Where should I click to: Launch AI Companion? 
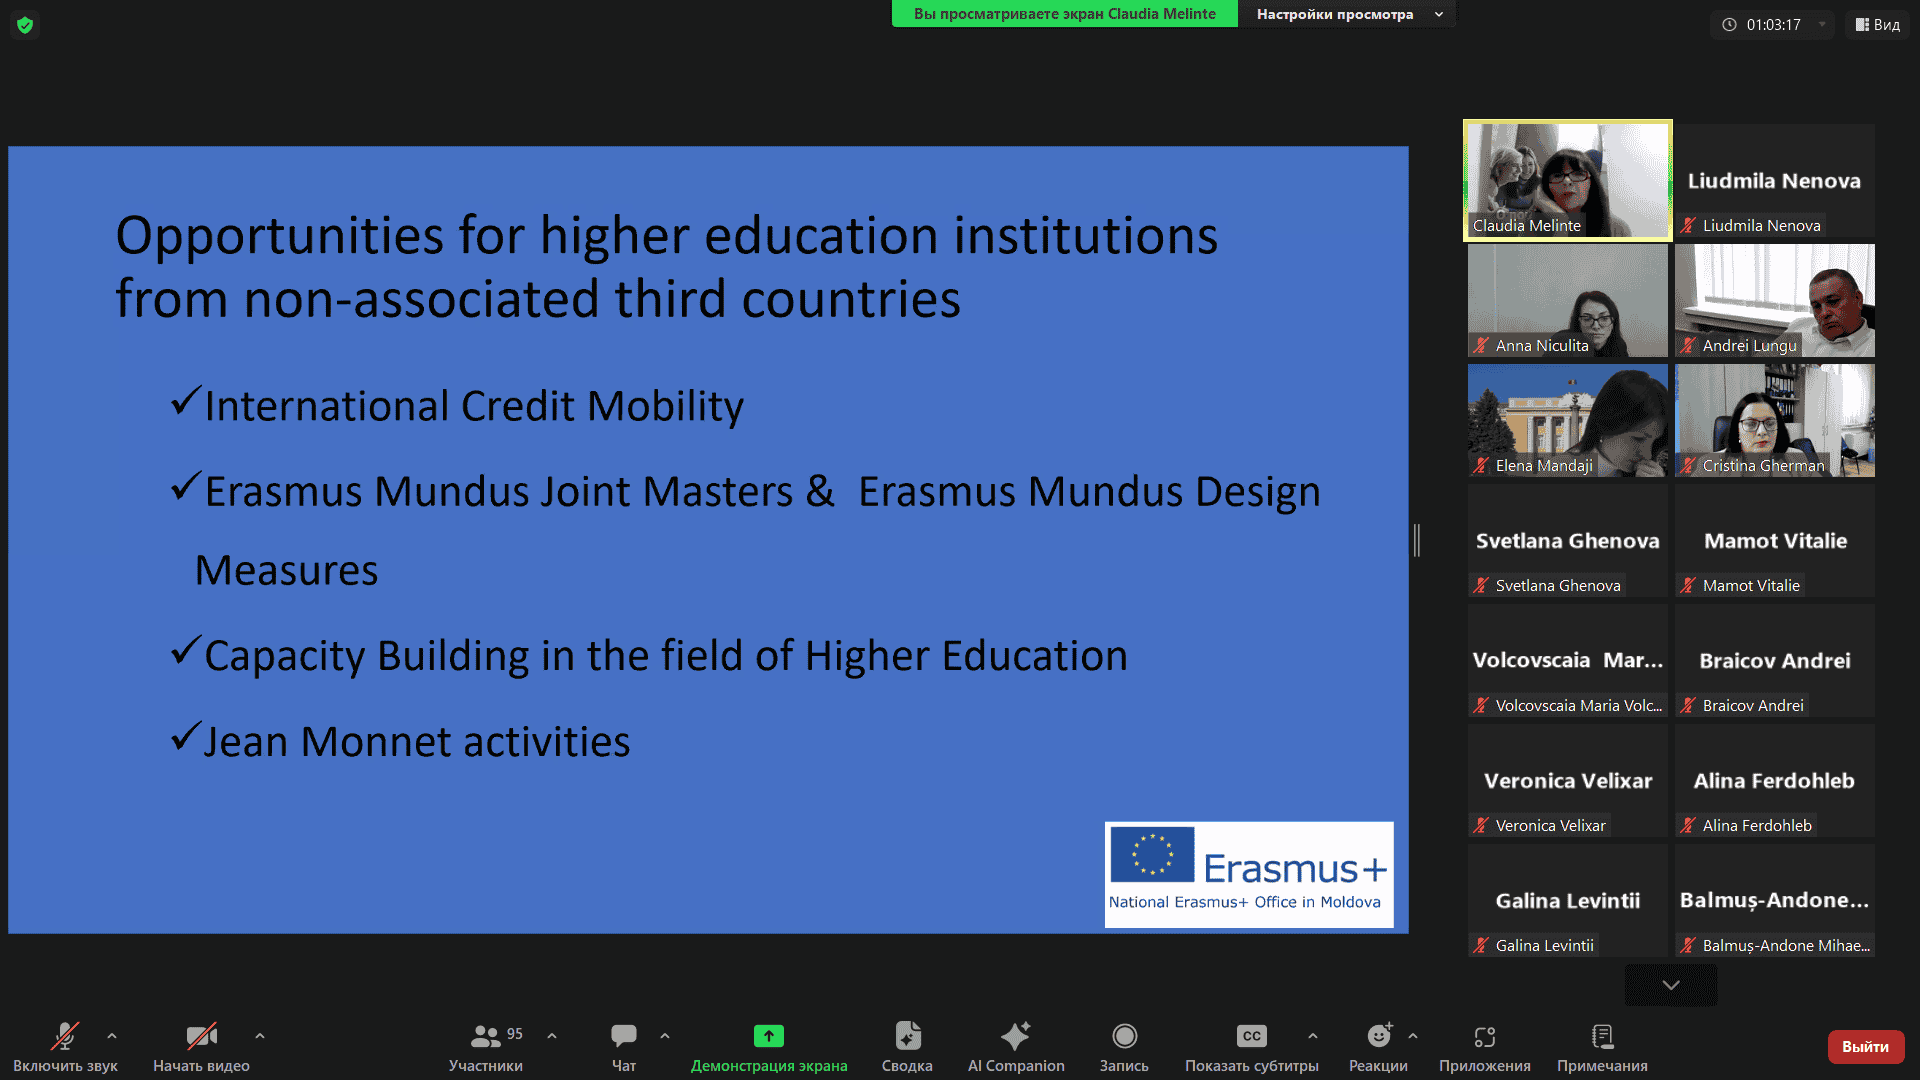tap(1015, 1036)
